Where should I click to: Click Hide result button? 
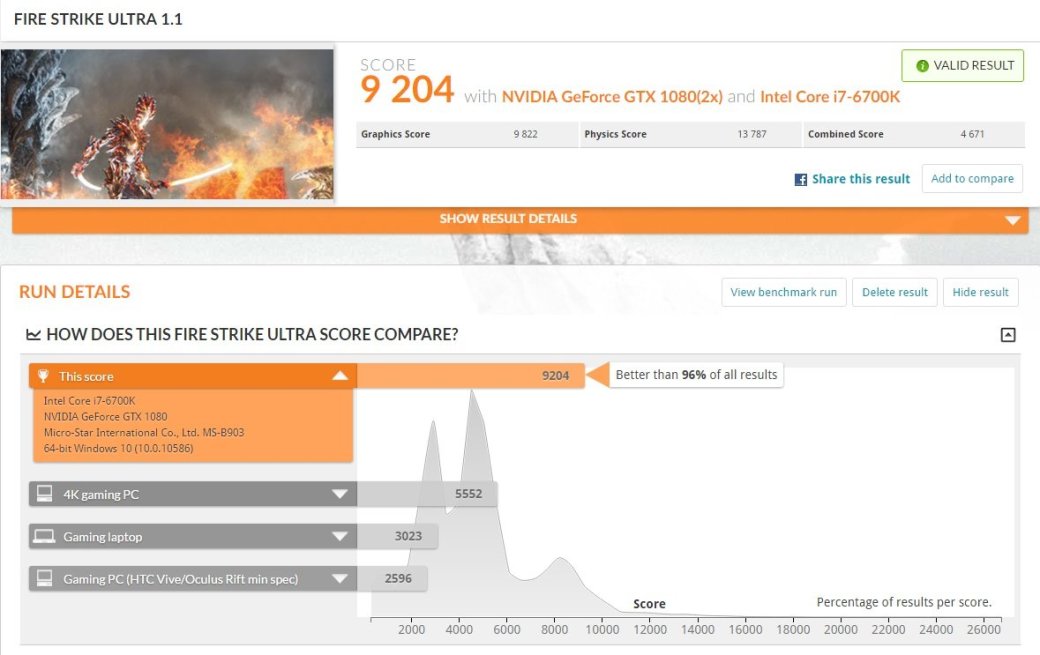point(980,292)
